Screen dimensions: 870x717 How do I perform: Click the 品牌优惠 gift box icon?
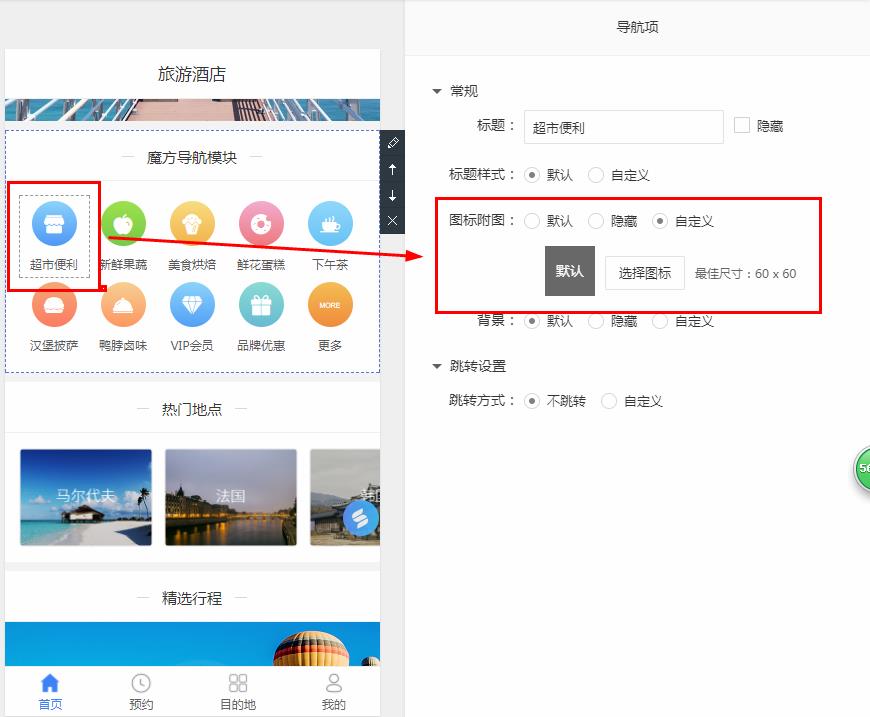261,305
